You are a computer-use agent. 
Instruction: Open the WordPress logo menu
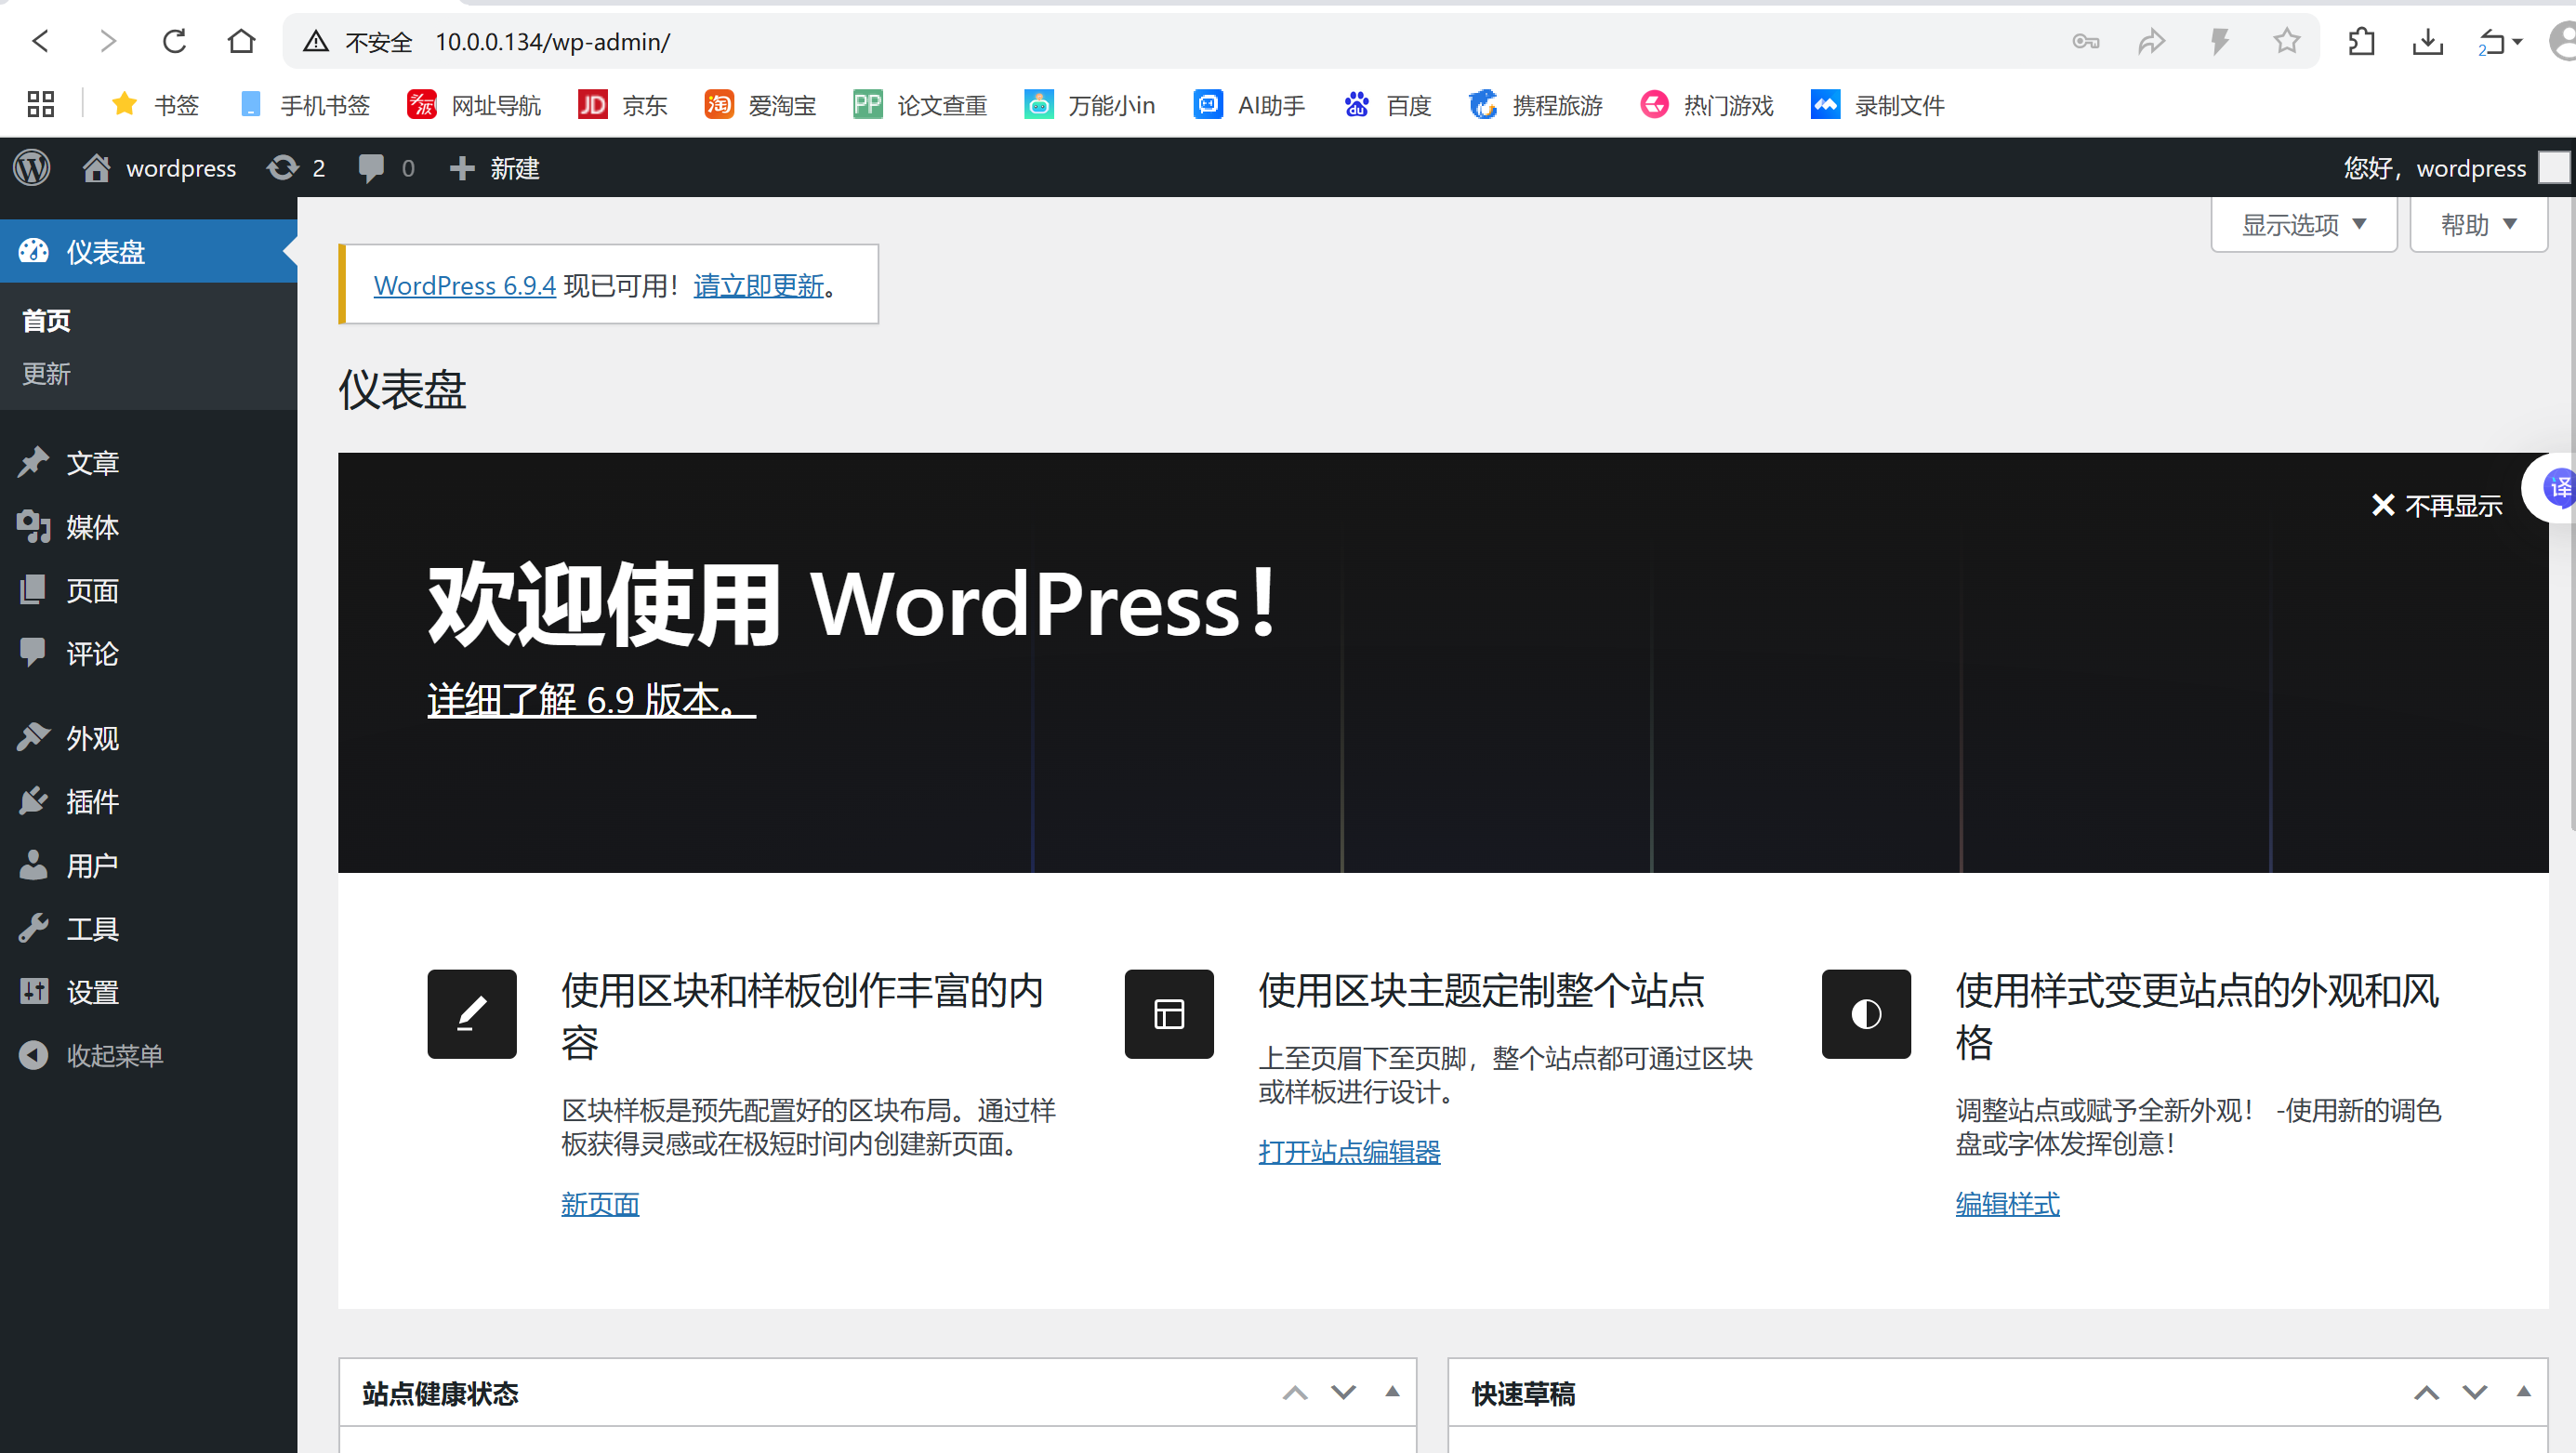coord(32,168)
